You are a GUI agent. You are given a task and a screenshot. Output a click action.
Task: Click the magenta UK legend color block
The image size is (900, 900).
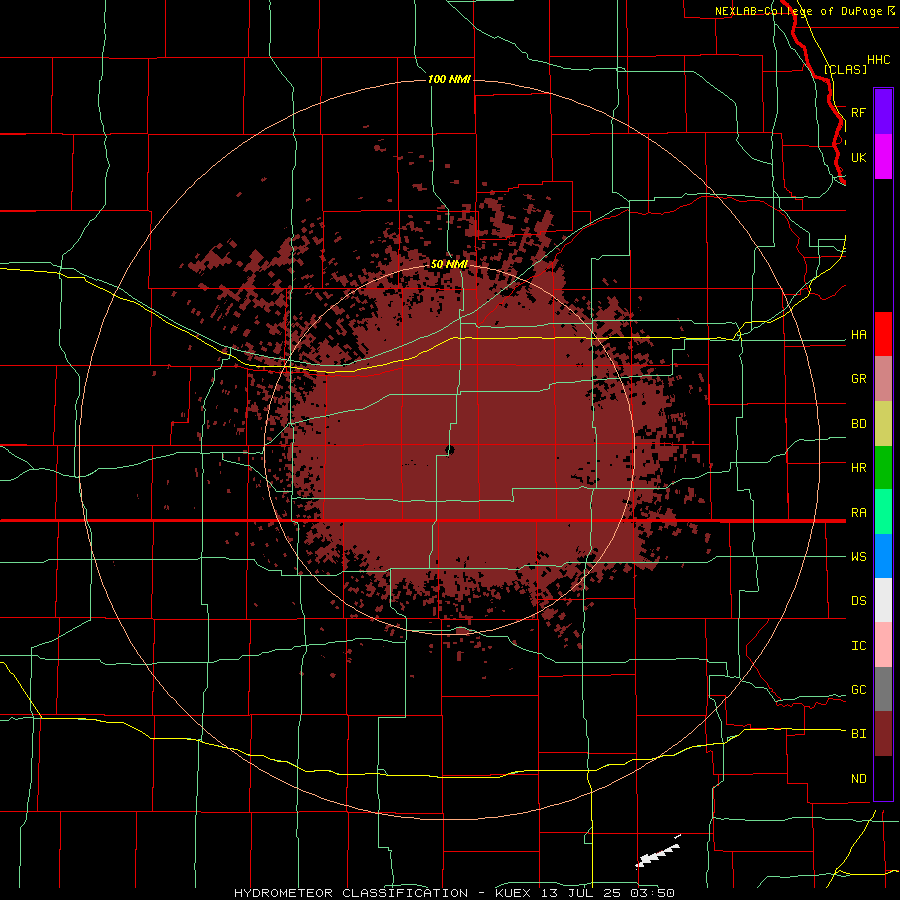(883, 157)
